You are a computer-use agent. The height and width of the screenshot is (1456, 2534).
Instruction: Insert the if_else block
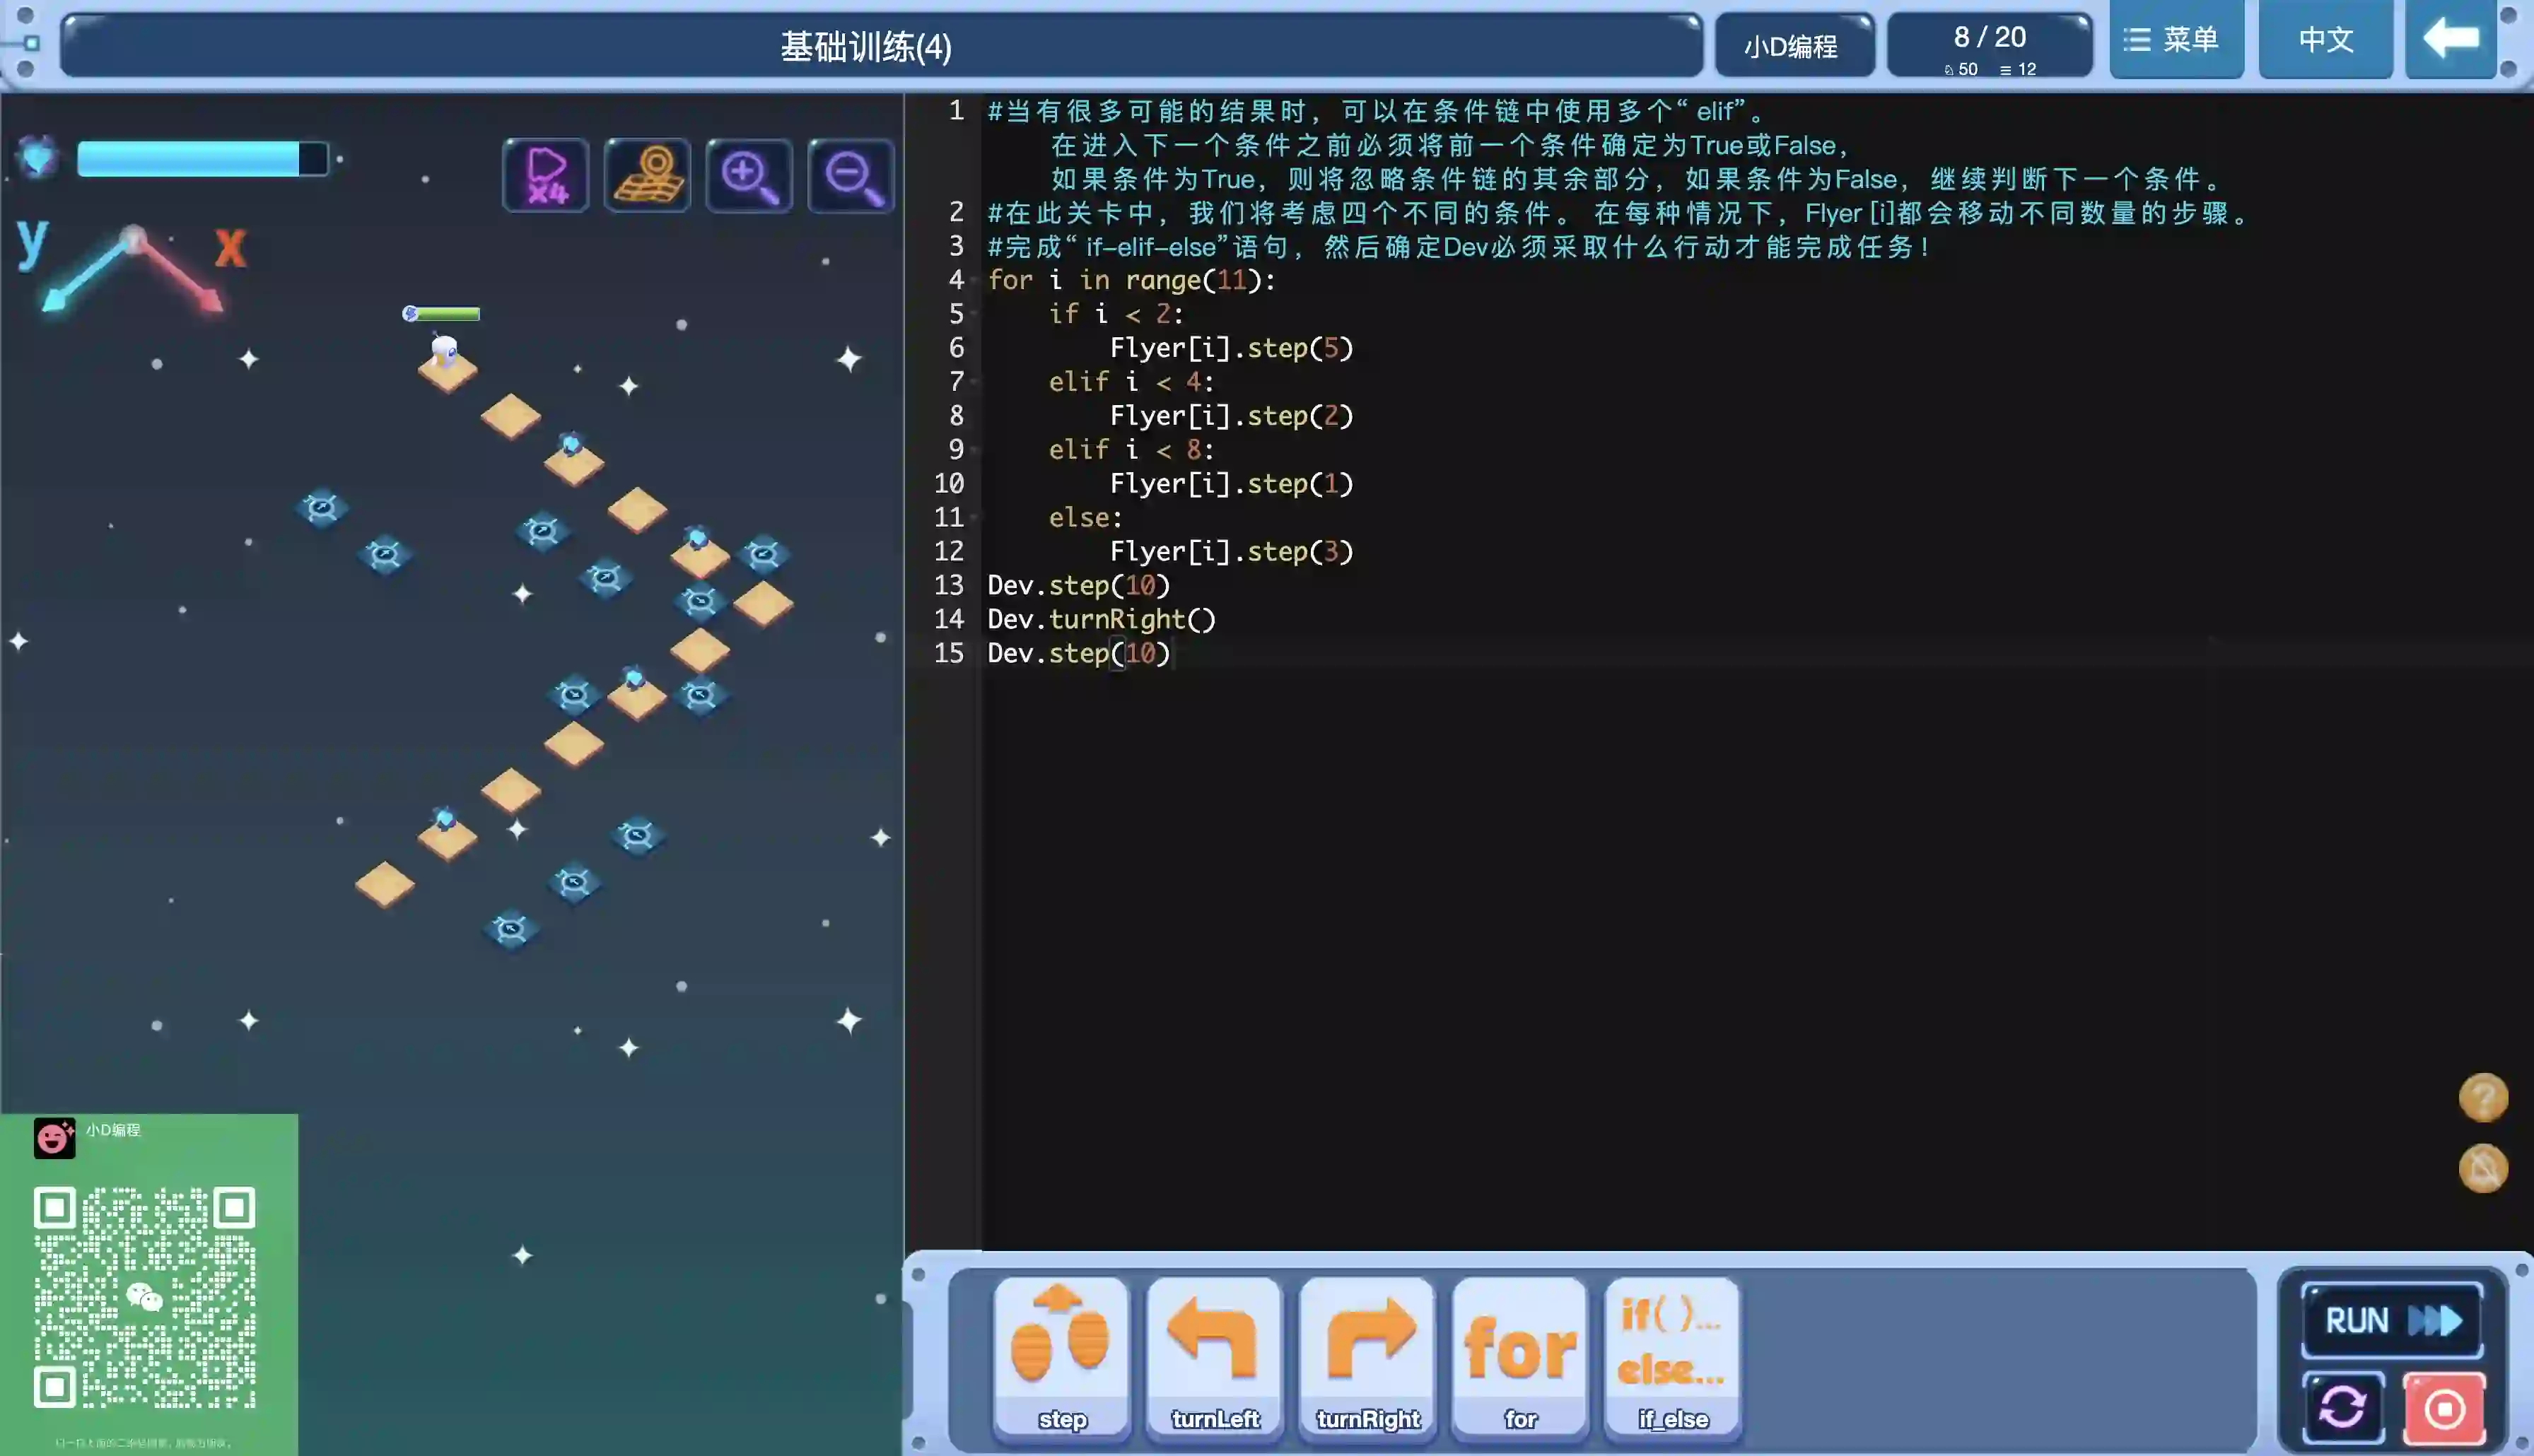[1673, 1357]
